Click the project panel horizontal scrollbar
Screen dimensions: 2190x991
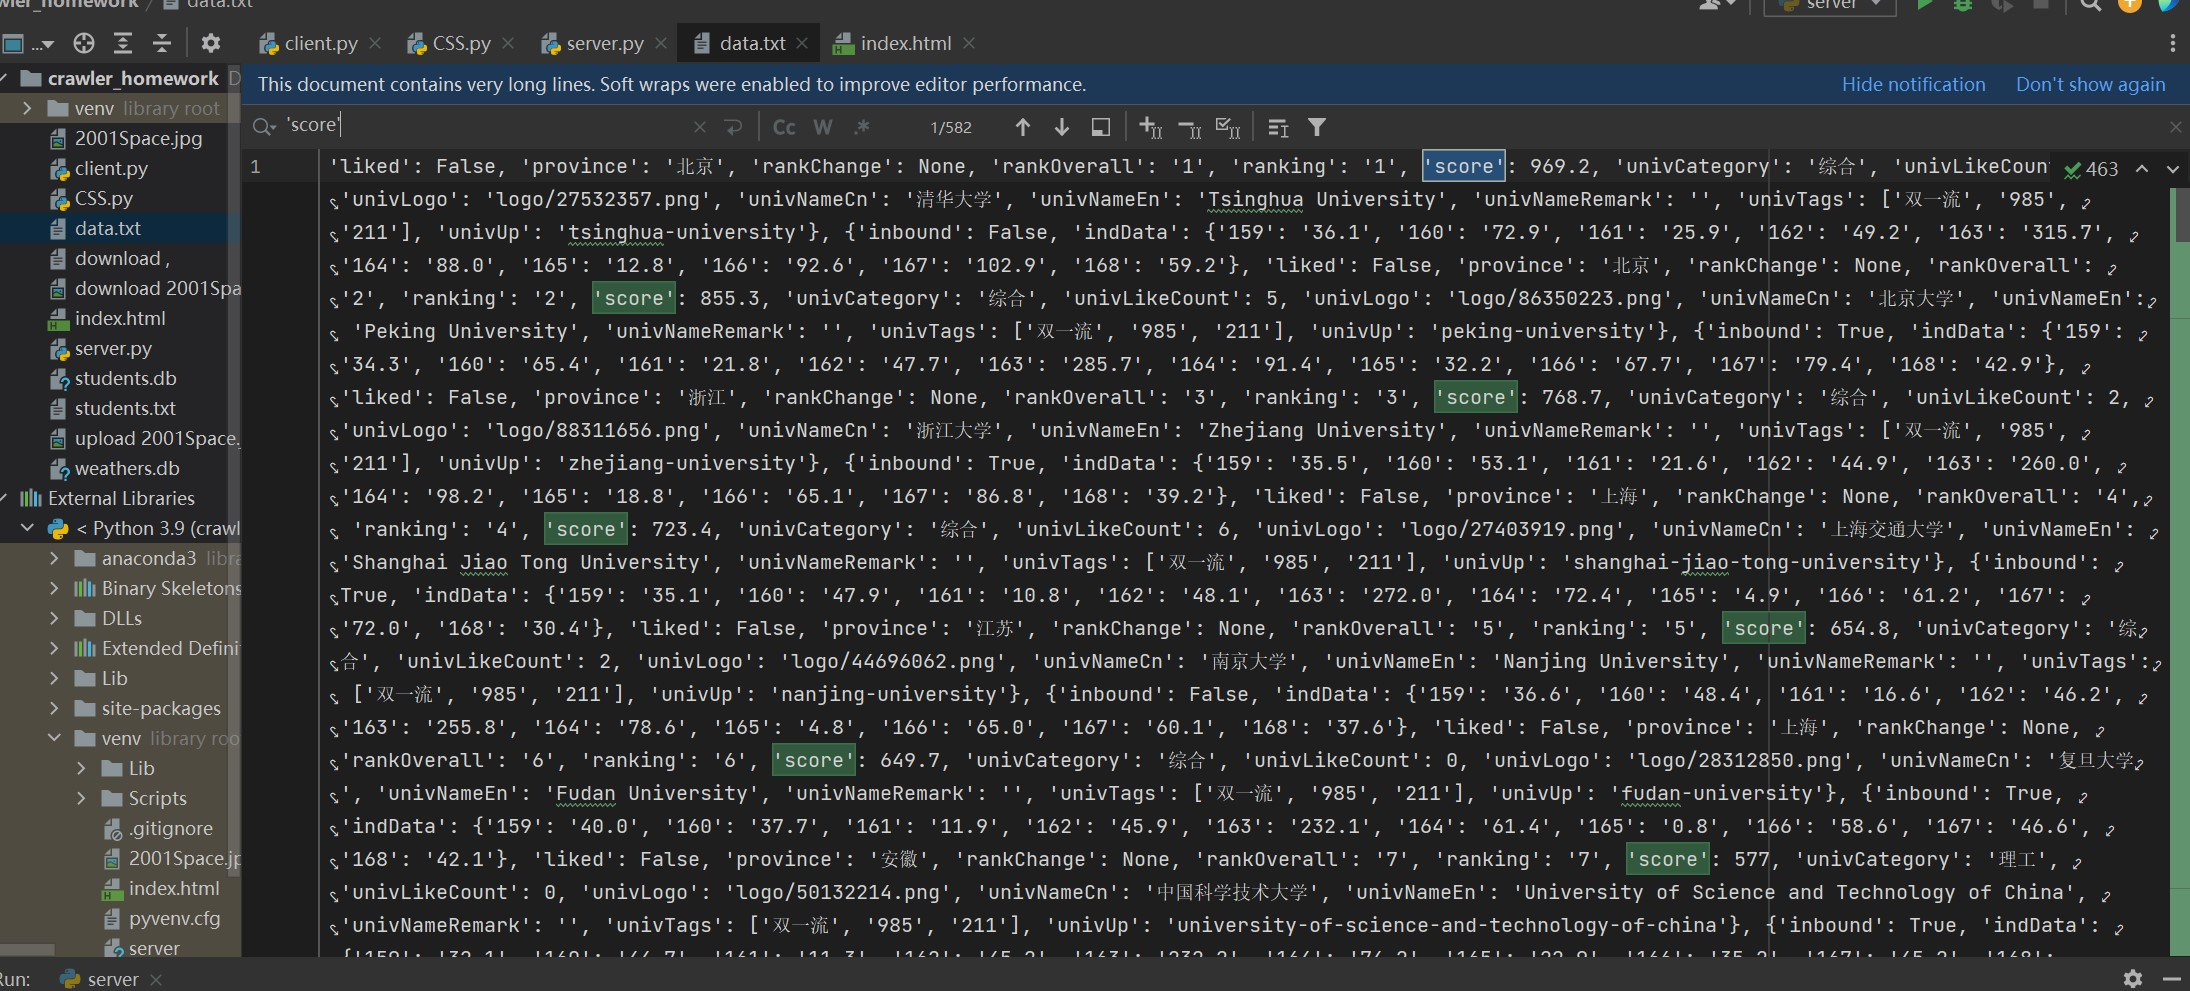[27, 949]
